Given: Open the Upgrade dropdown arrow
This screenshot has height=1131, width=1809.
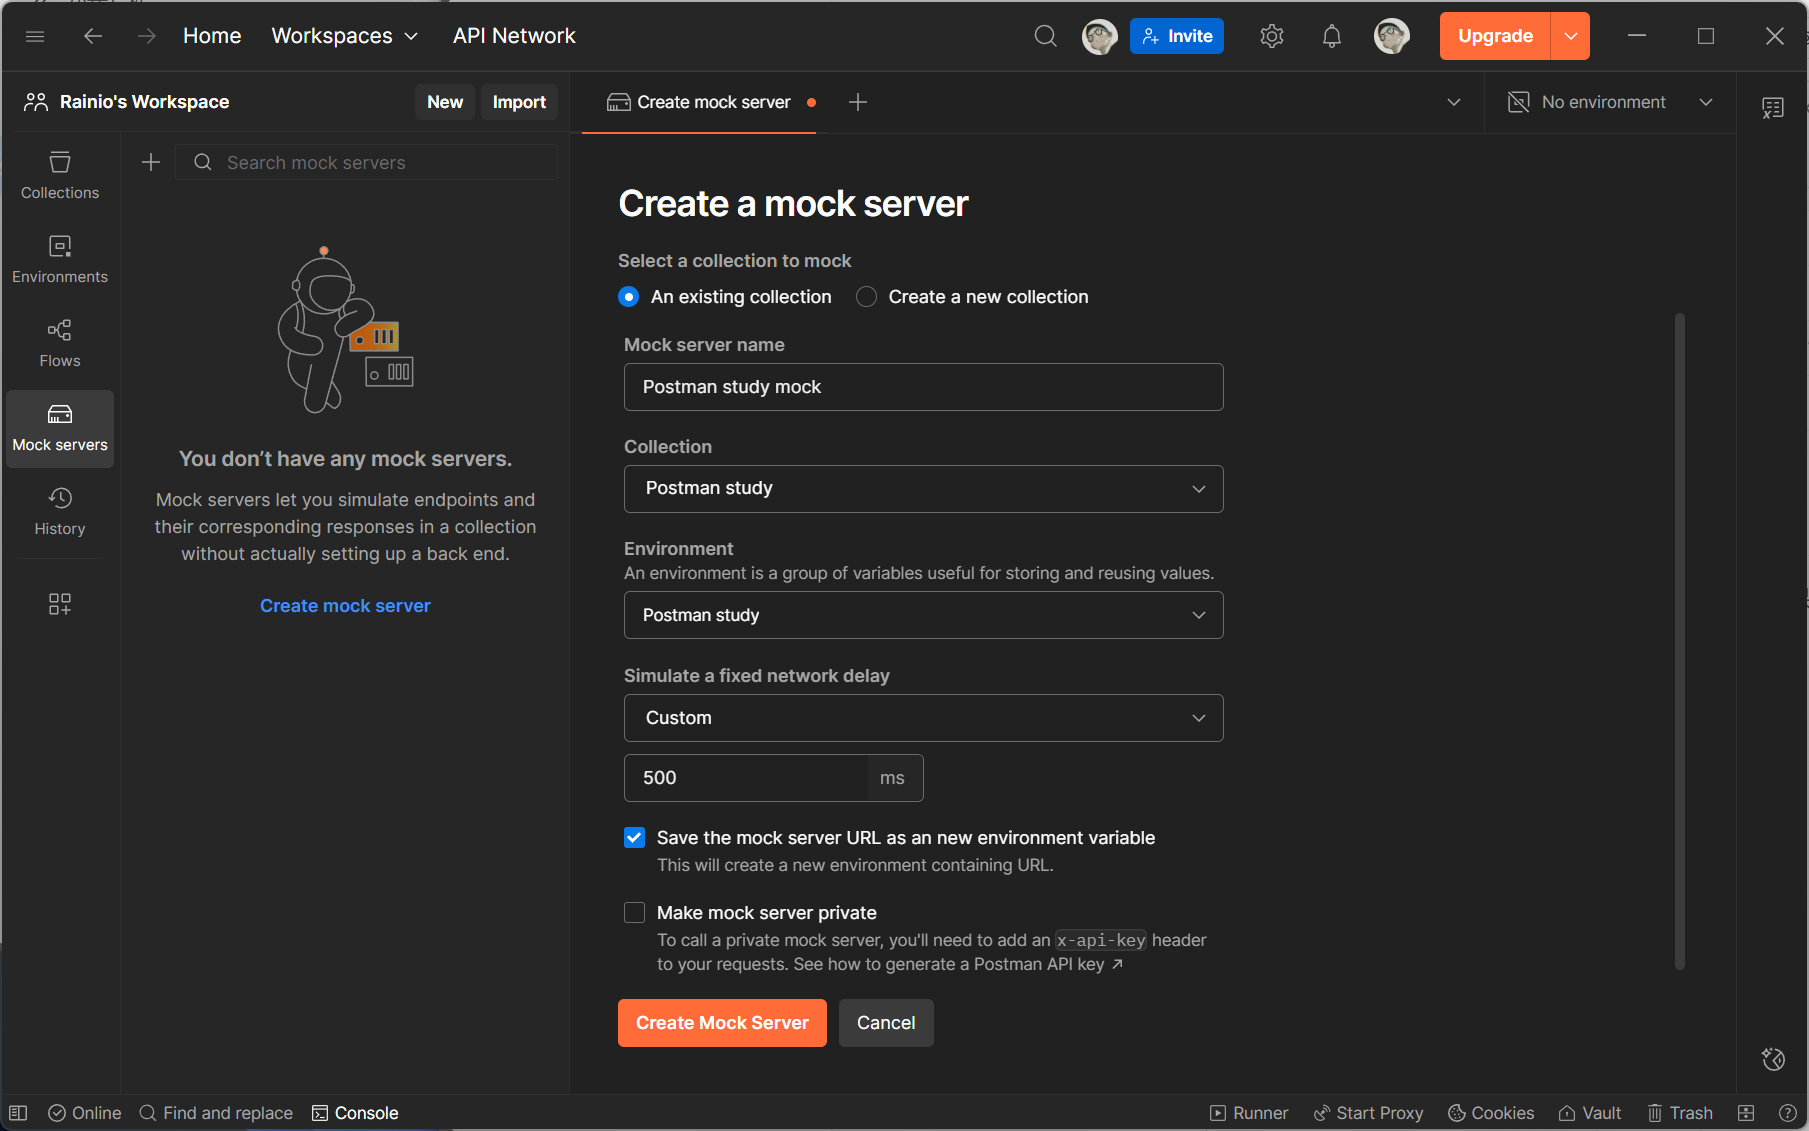Looking at the screenshot, I should coord(1571,36).
